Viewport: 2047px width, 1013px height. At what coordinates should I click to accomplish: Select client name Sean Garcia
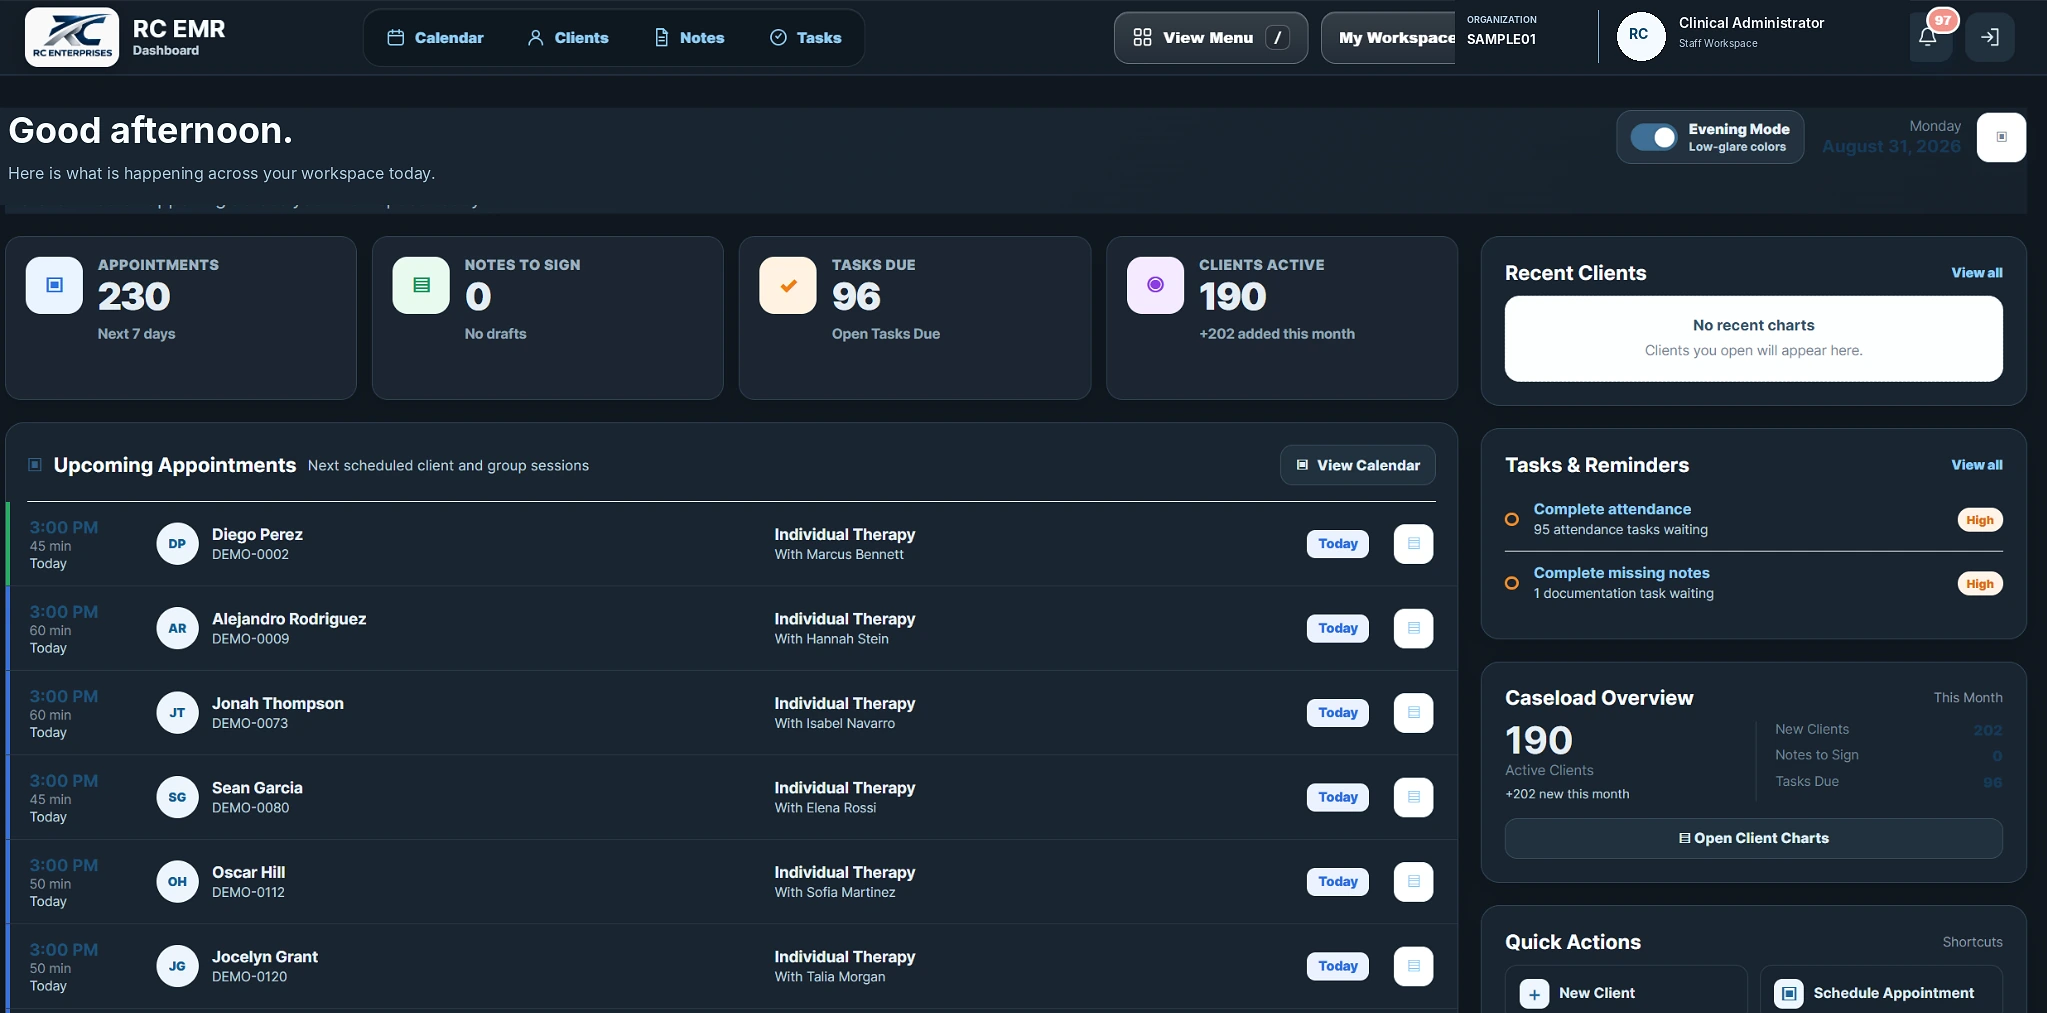257,788
